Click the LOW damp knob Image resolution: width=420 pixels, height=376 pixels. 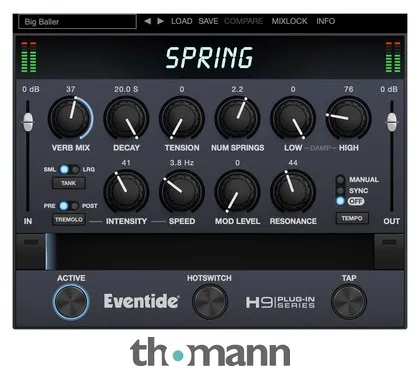(293, 118)
